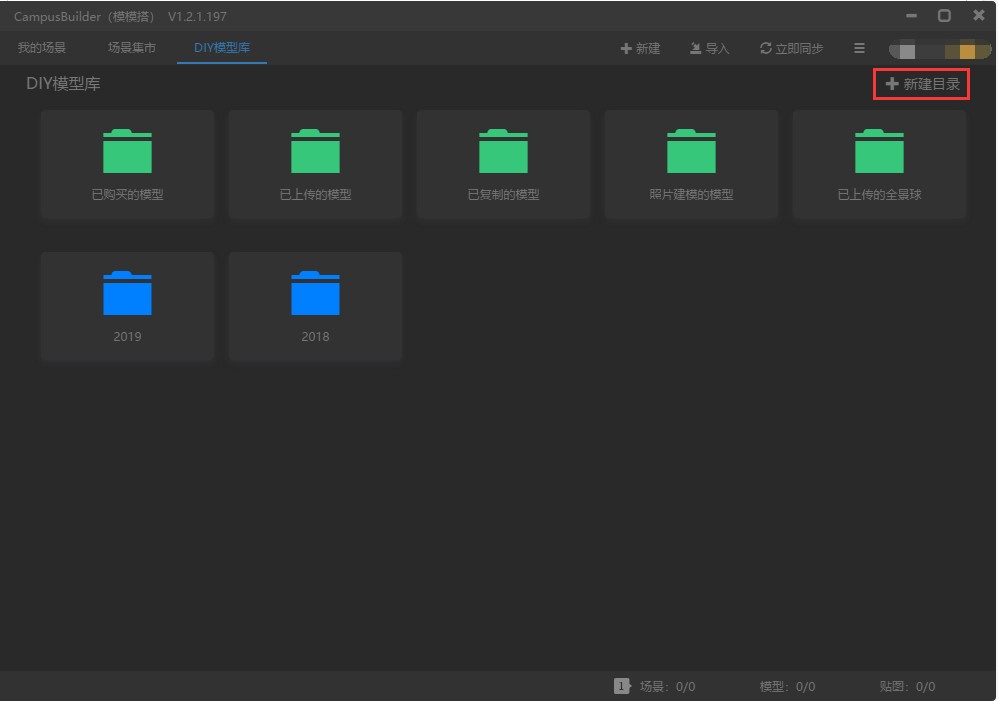998x701 pixels.
Task: Open the blue 2019 folder icon
Action: tap(127, 293)
